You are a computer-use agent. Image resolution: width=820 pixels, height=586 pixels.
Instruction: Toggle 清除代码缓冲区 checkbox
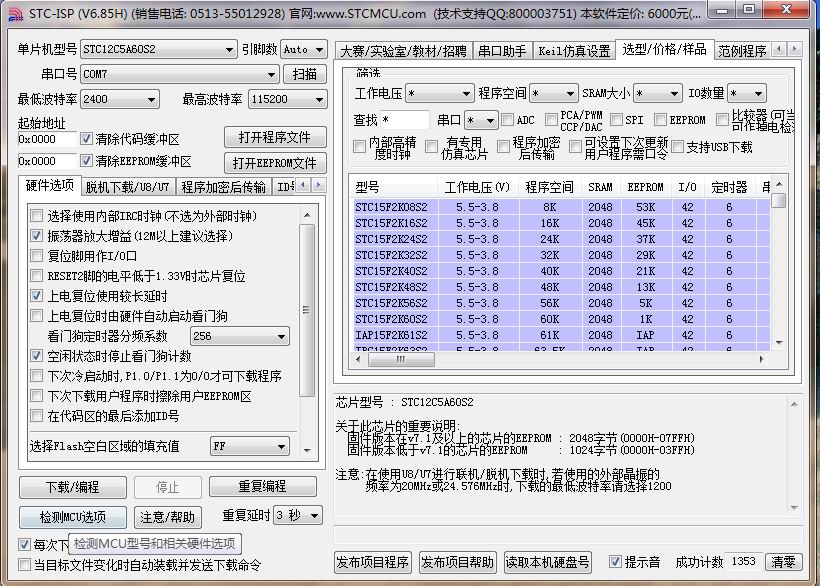(x=86, y=139)
